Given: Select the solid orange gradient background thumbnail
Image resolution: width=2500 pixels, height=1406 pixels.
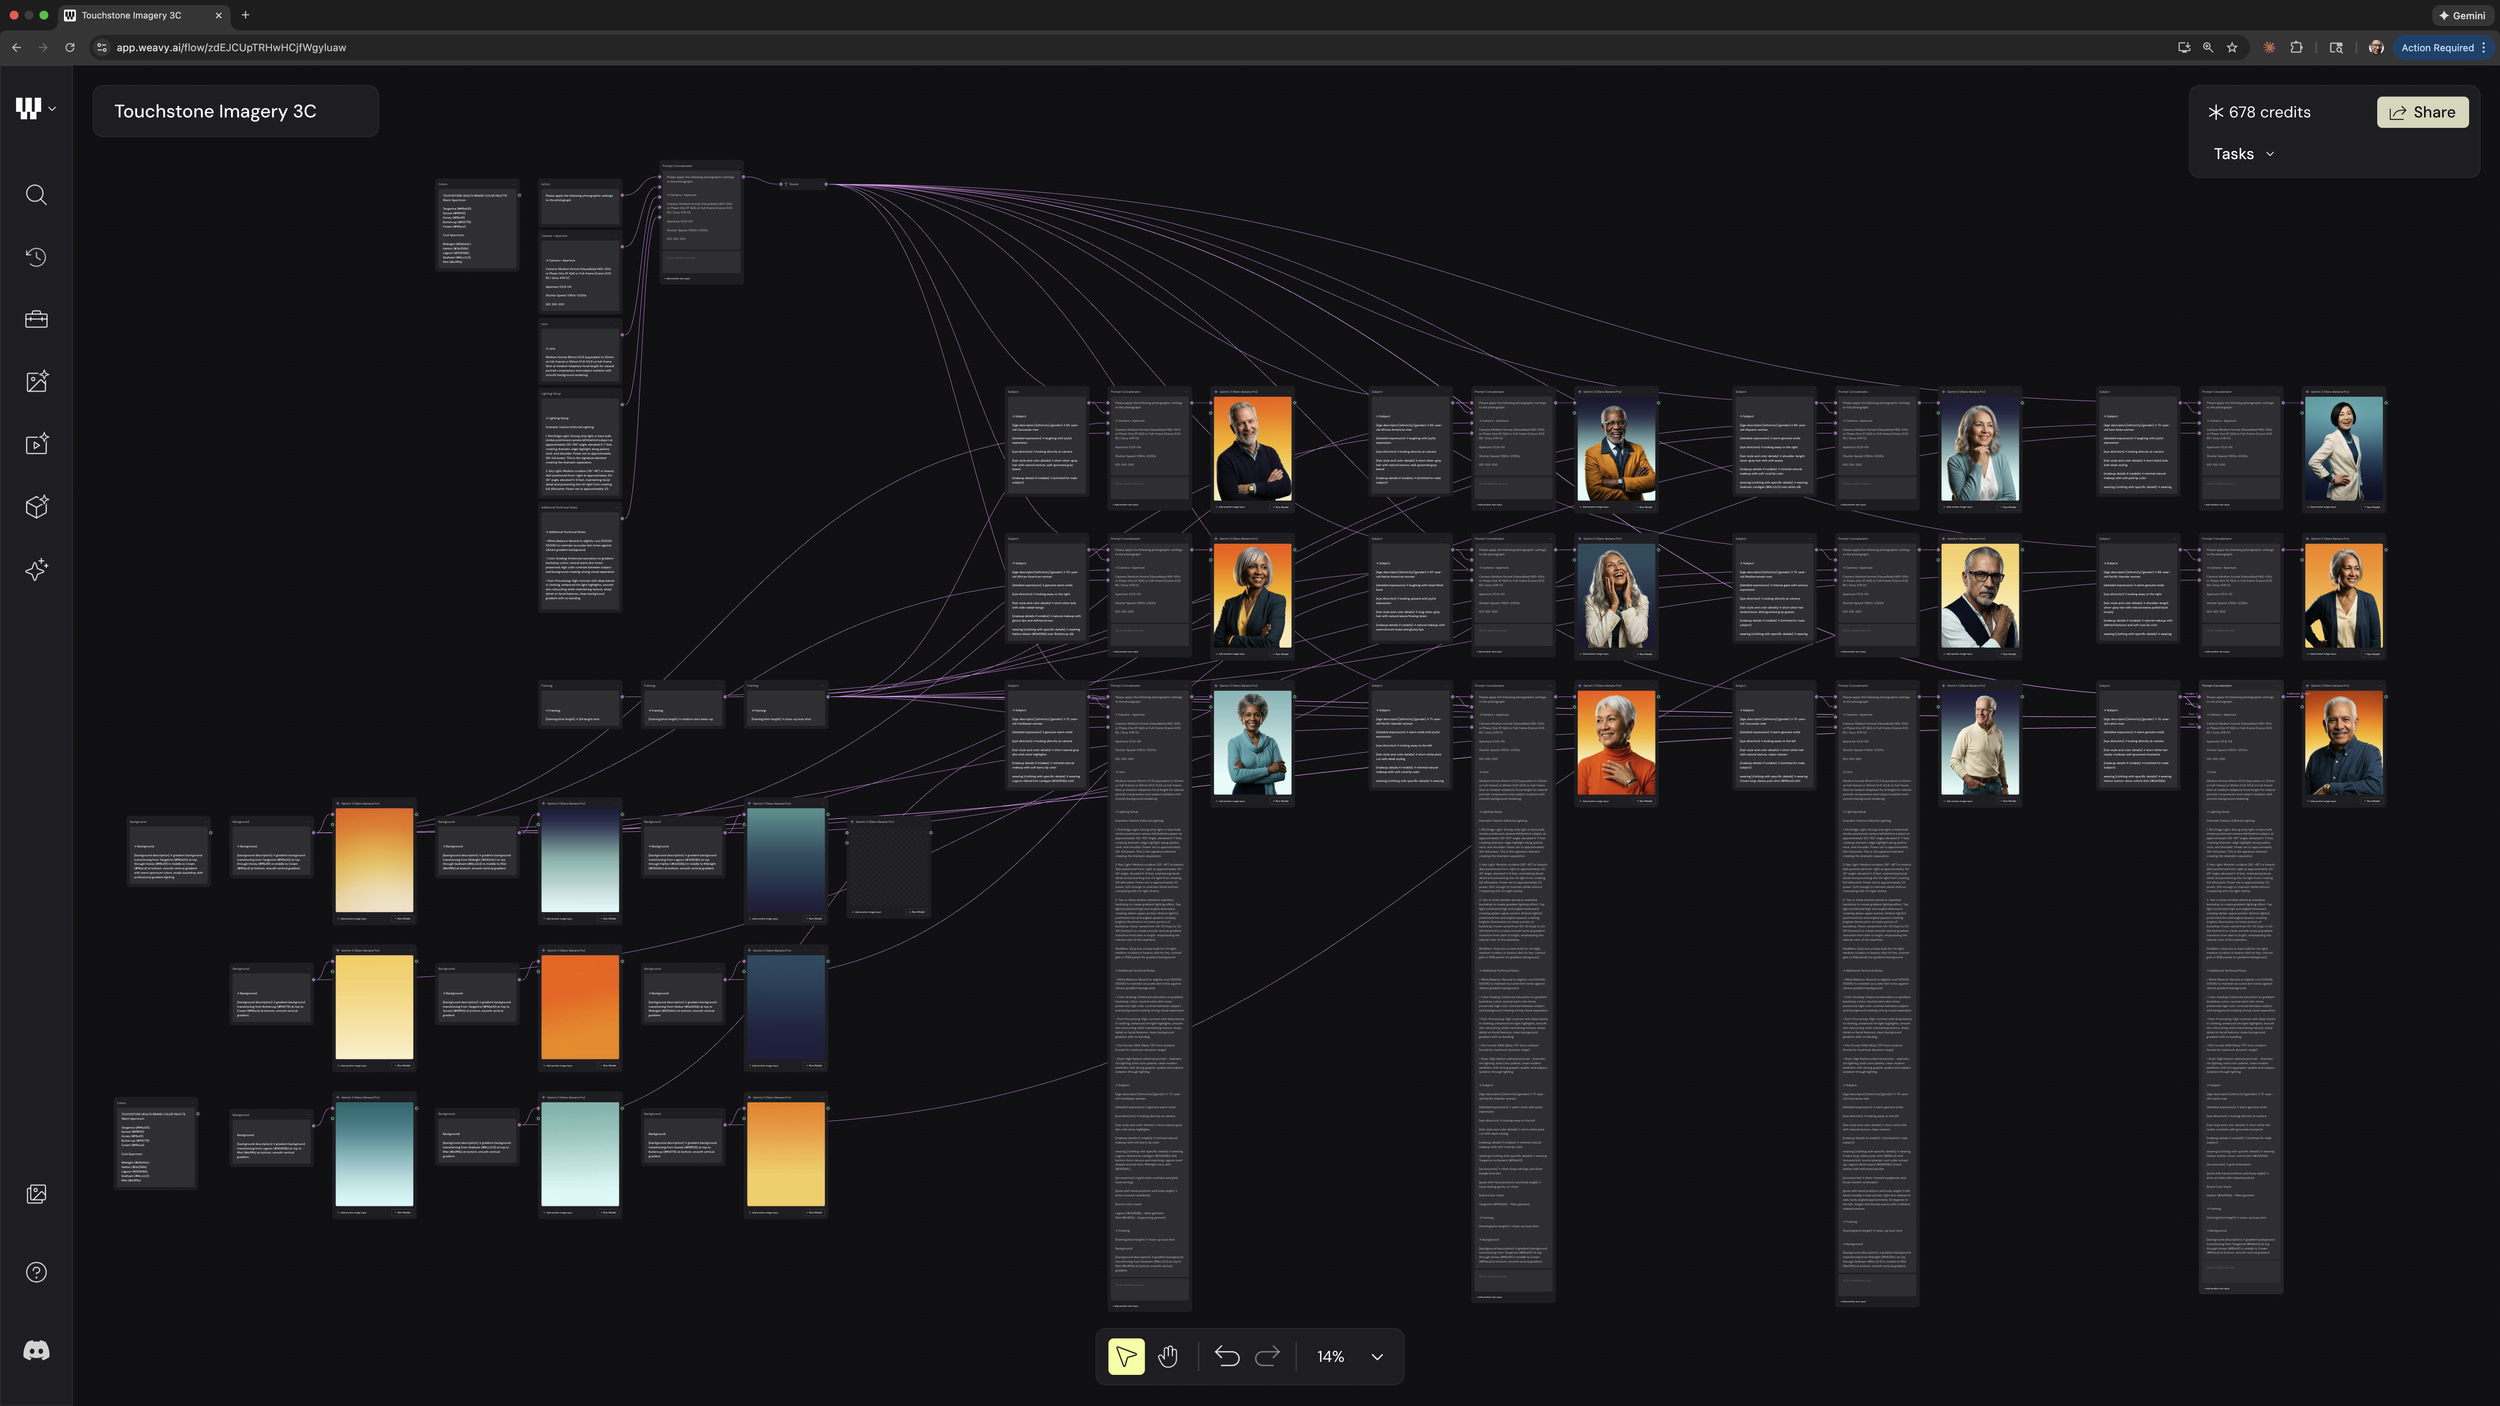Looking at the screenshot, I should (580, 1007).
